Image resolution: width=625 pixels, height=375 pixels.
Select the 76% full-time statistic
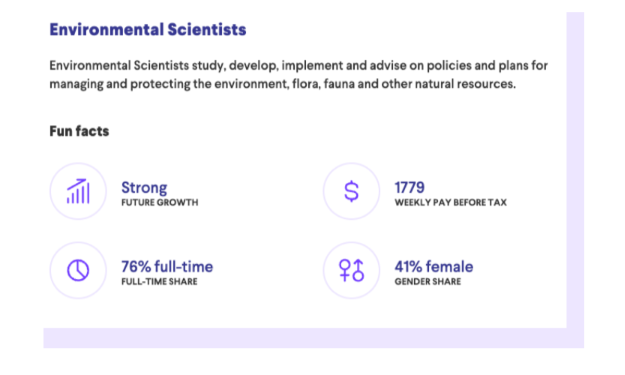(167, 267)
